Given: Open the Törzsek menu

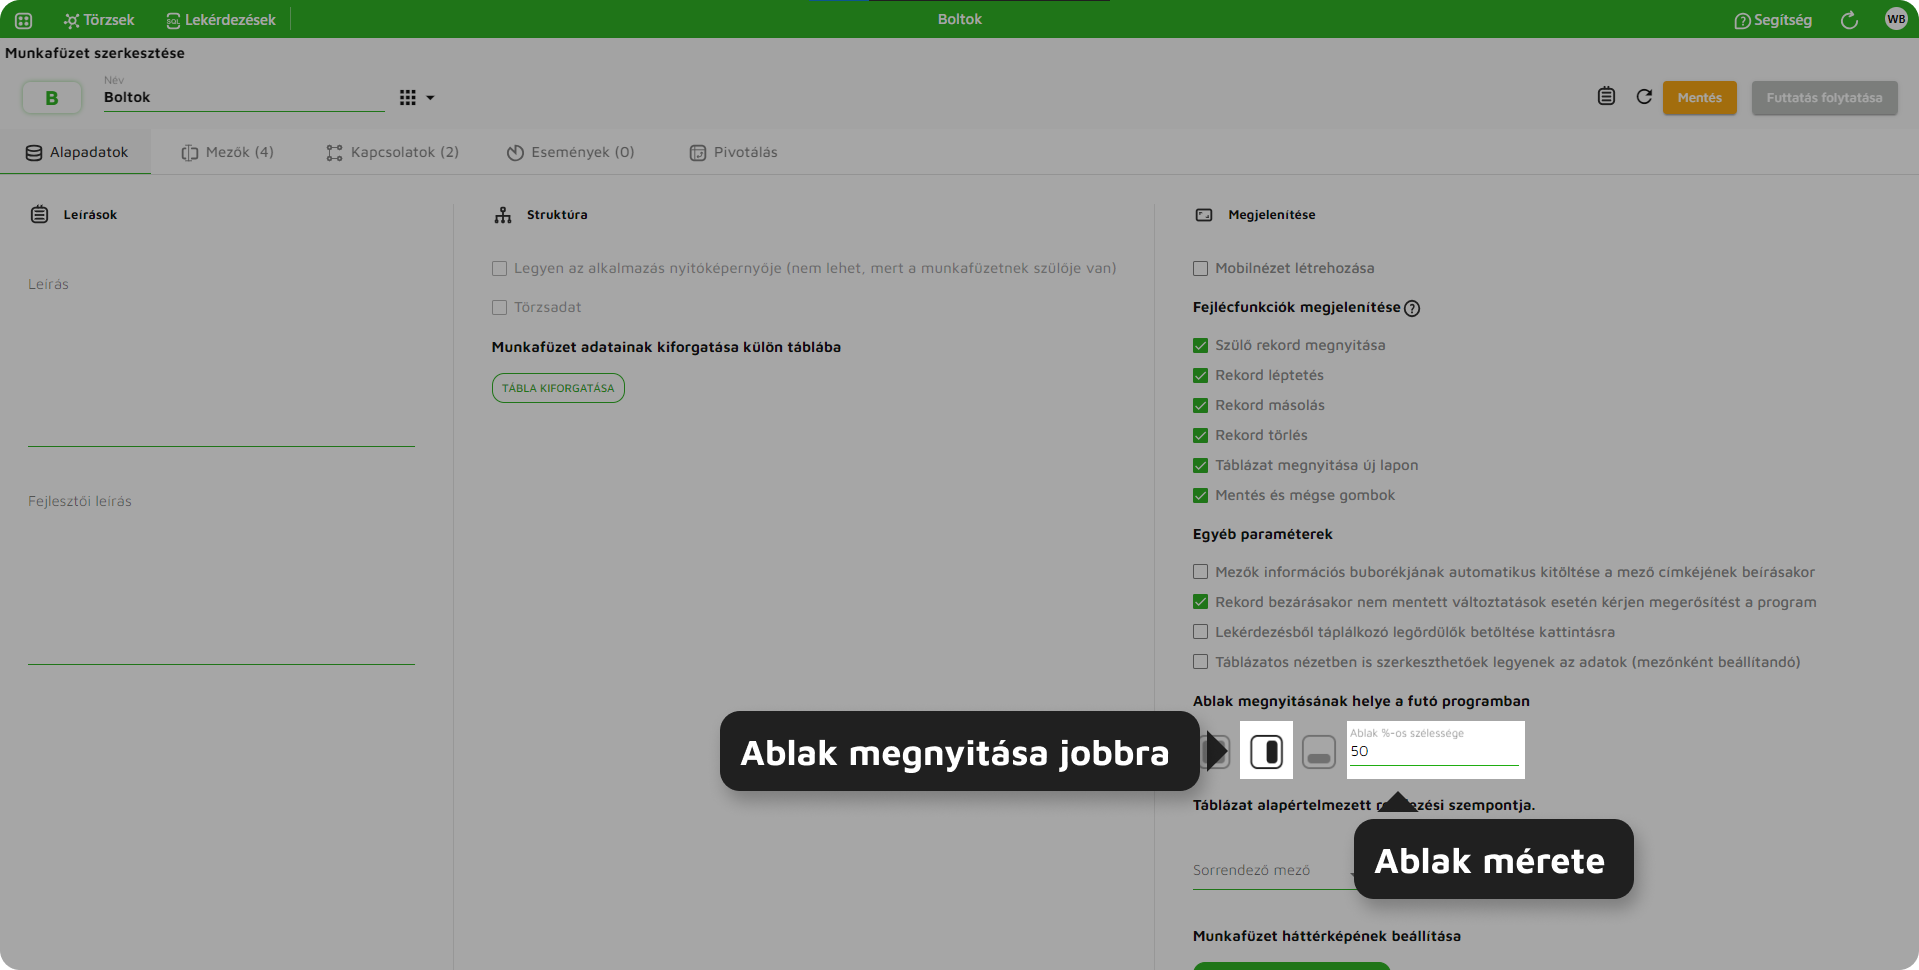Looking at the screenshot, I should (x=99, y=20).
